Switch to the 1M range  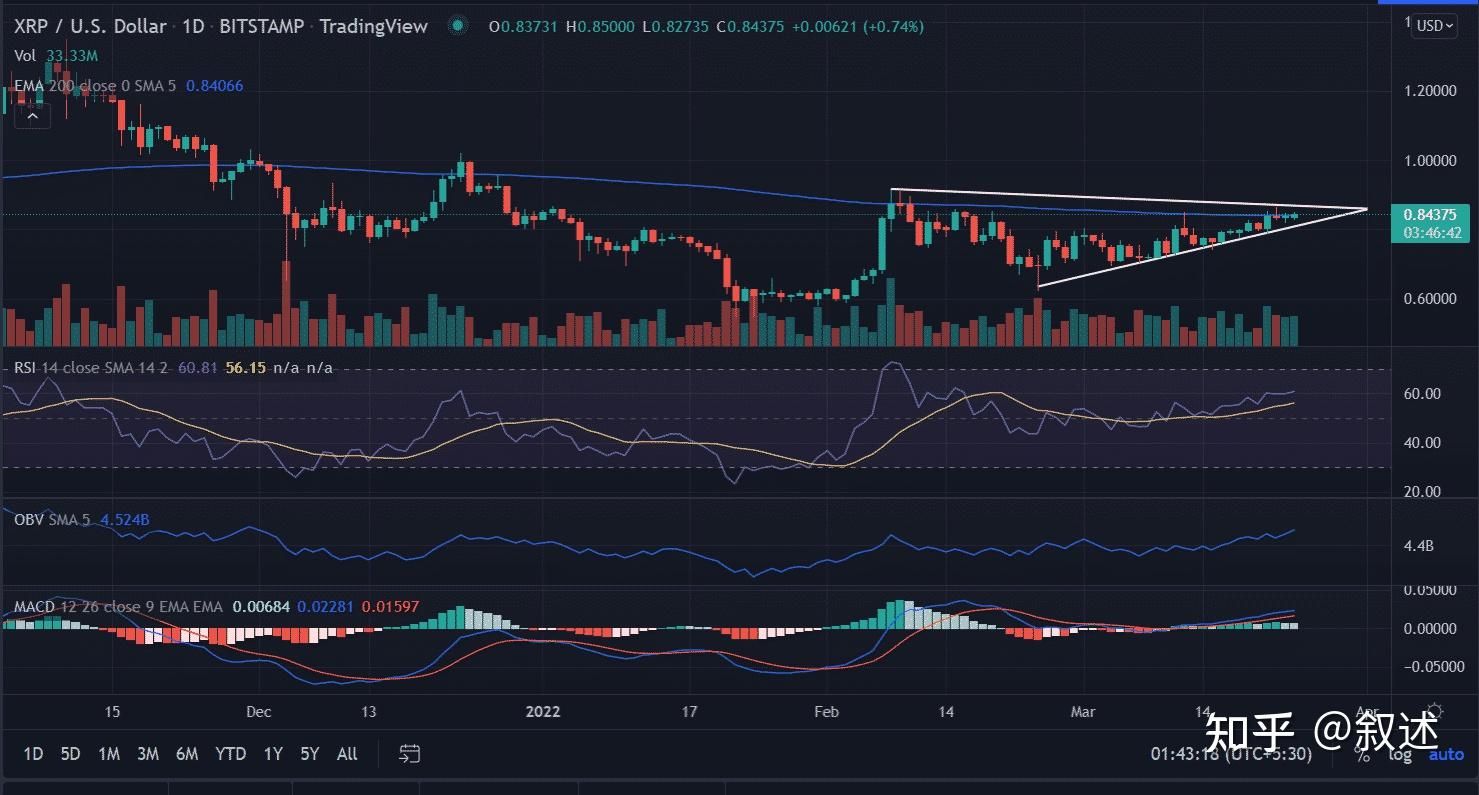pyautogui.click(x=109, y=754)
